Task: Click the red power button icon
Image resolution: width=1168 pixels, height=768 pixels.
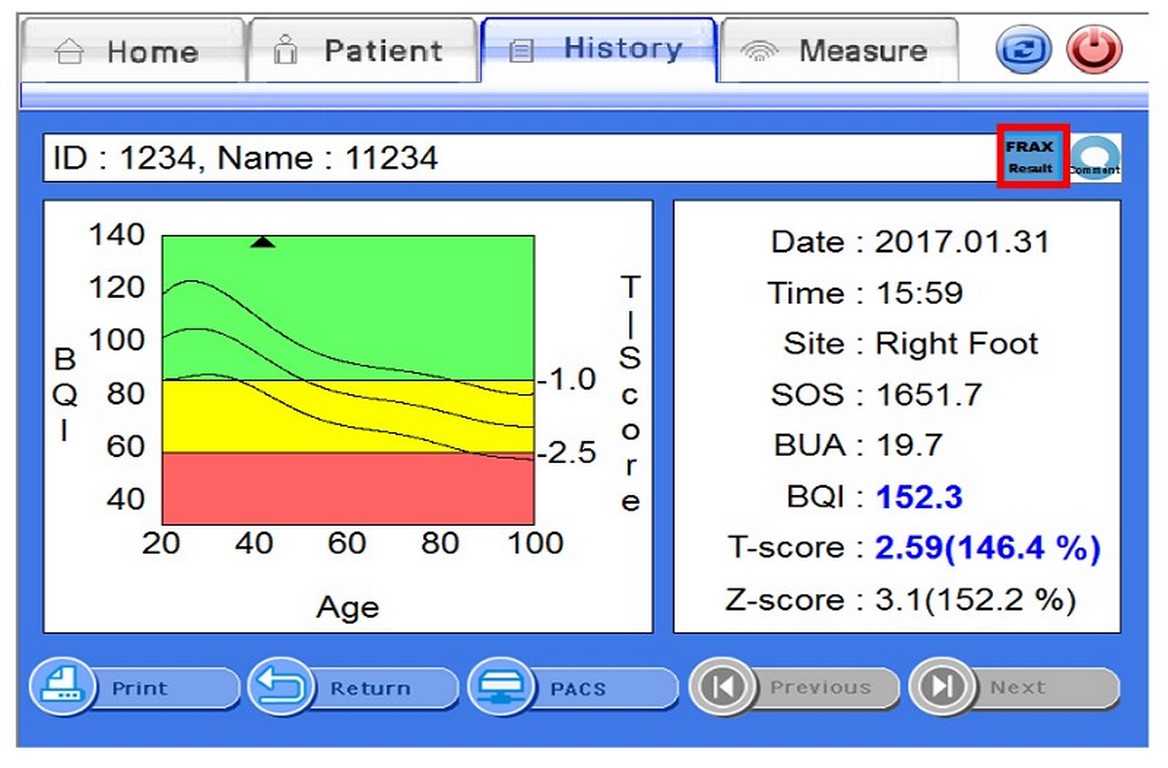Action: pos(1094,50)
